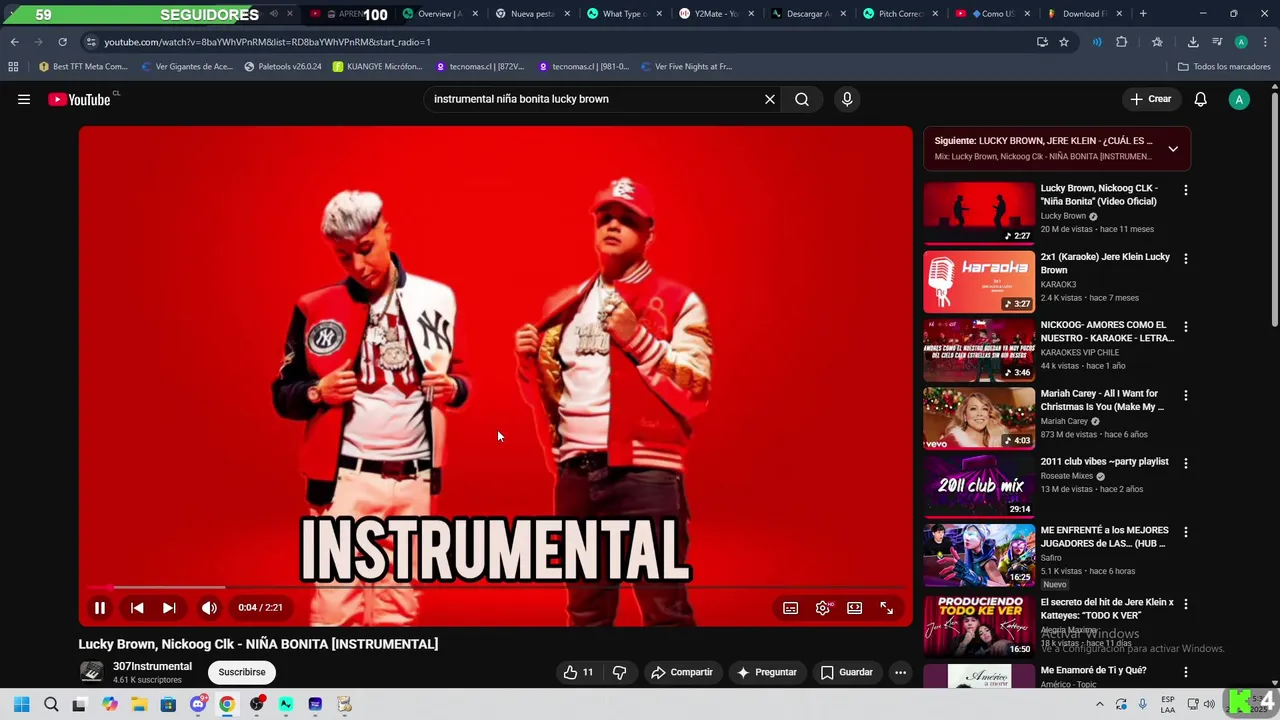Toggle subtitles in the player
1280x720 pixels.
790,608
